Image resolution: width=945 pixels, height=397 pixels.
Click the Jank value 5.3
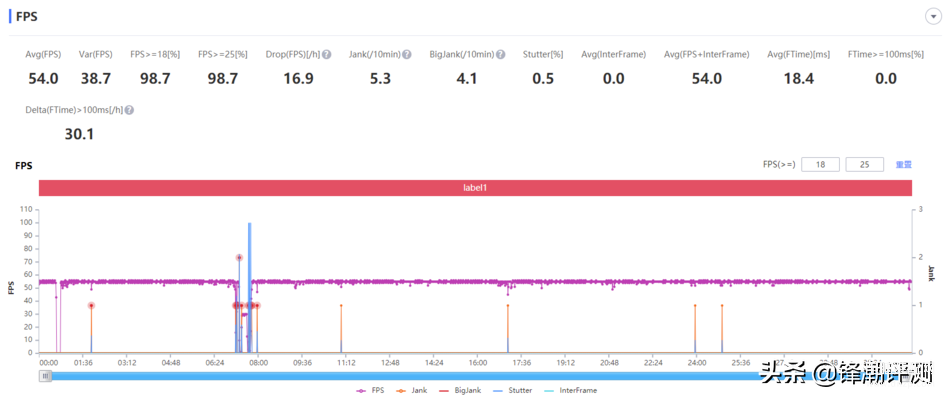(380, 78)
